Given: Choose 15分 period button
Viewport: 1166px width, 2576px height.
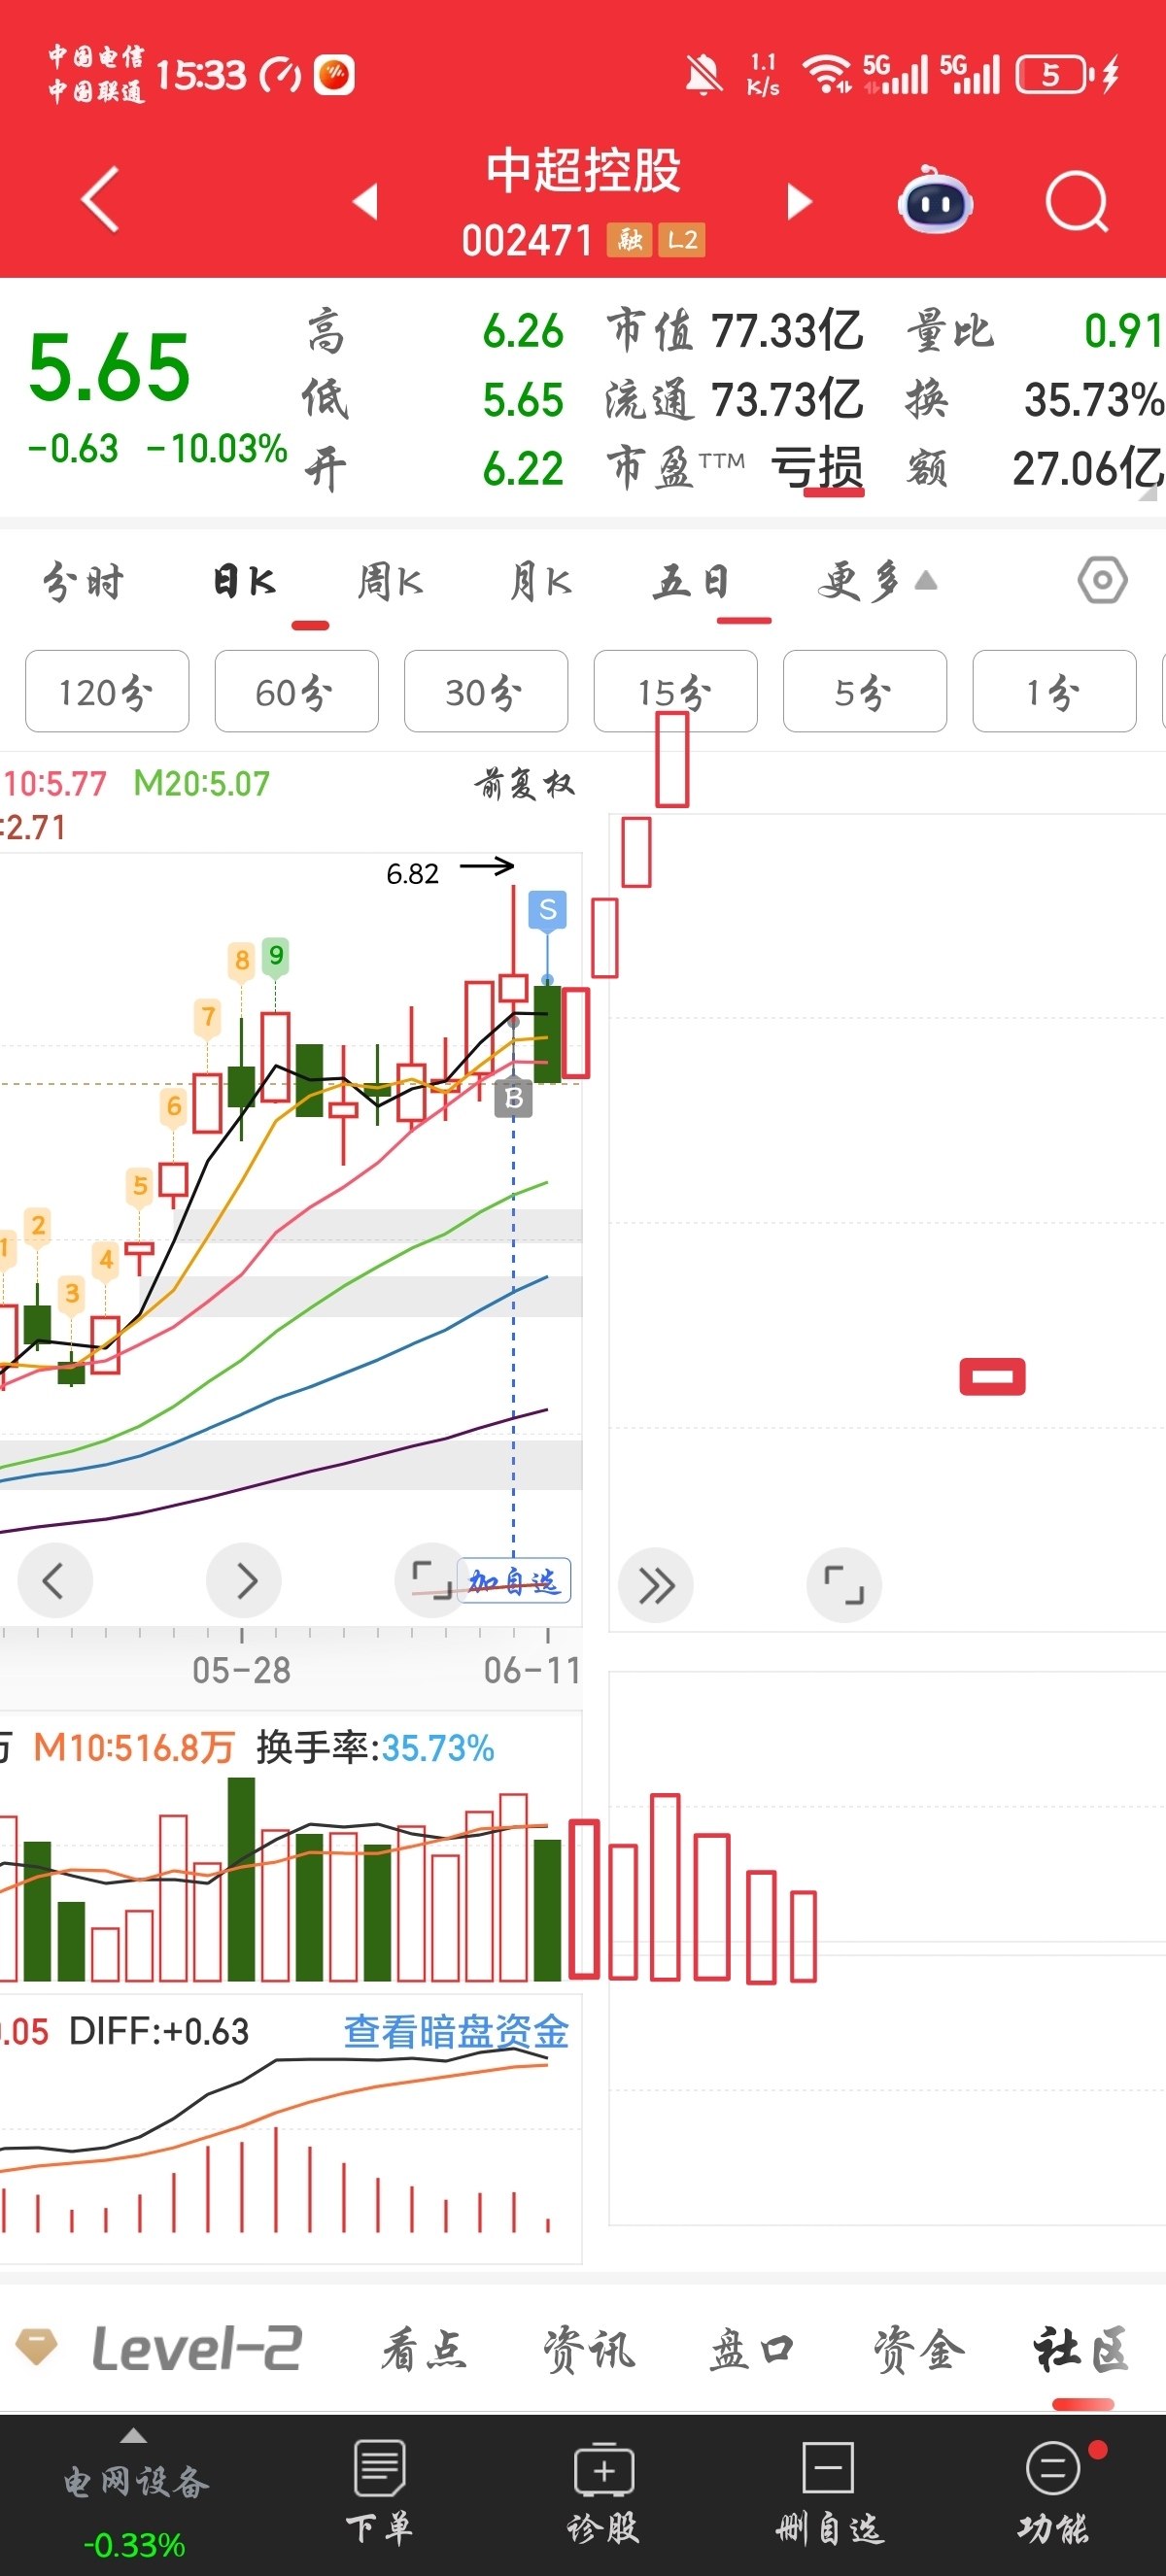Looking at the screenshot, I should click(675, 691).
